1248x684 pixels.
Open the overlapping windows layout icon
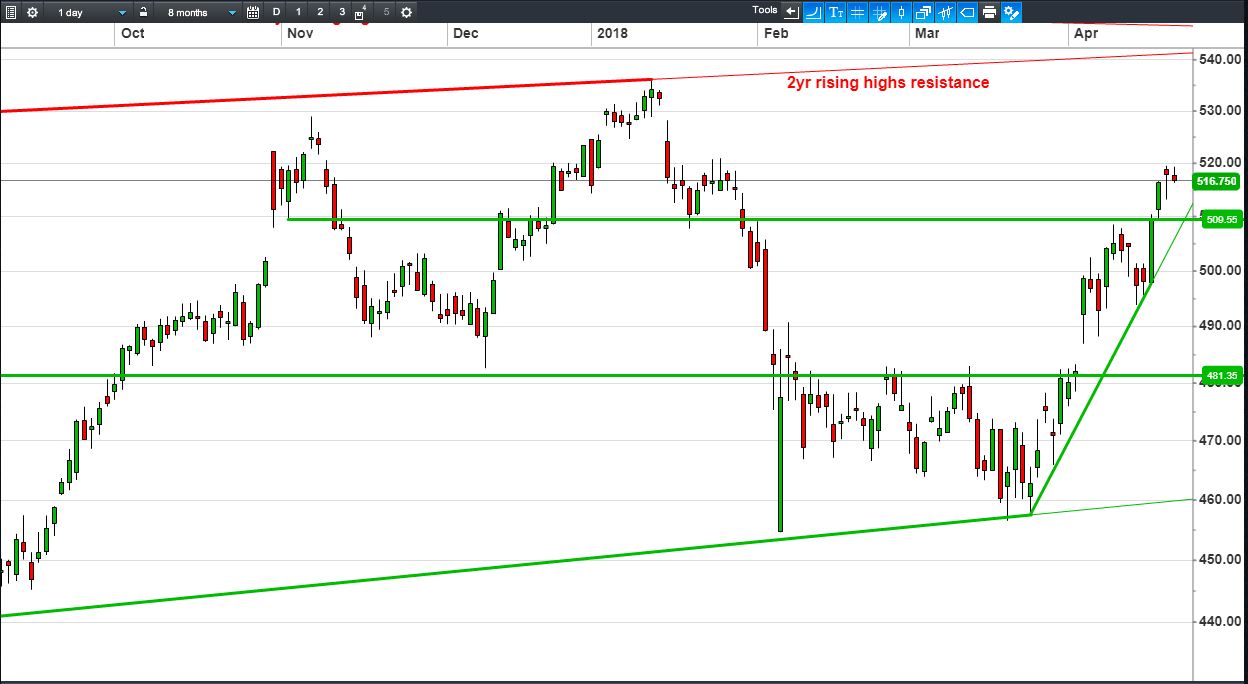coord(923,12)
